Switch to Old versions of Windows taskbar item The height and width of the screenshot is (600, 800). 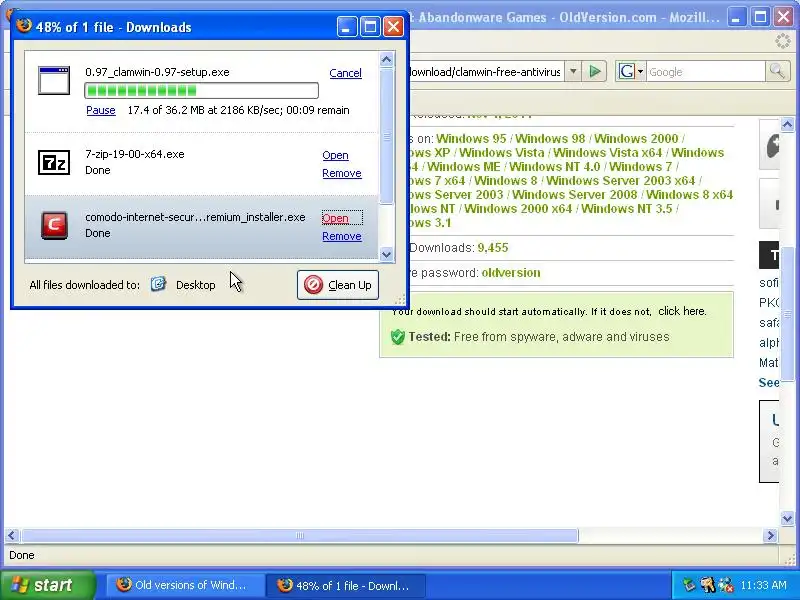pyautogui.click(x=184, y=585)
